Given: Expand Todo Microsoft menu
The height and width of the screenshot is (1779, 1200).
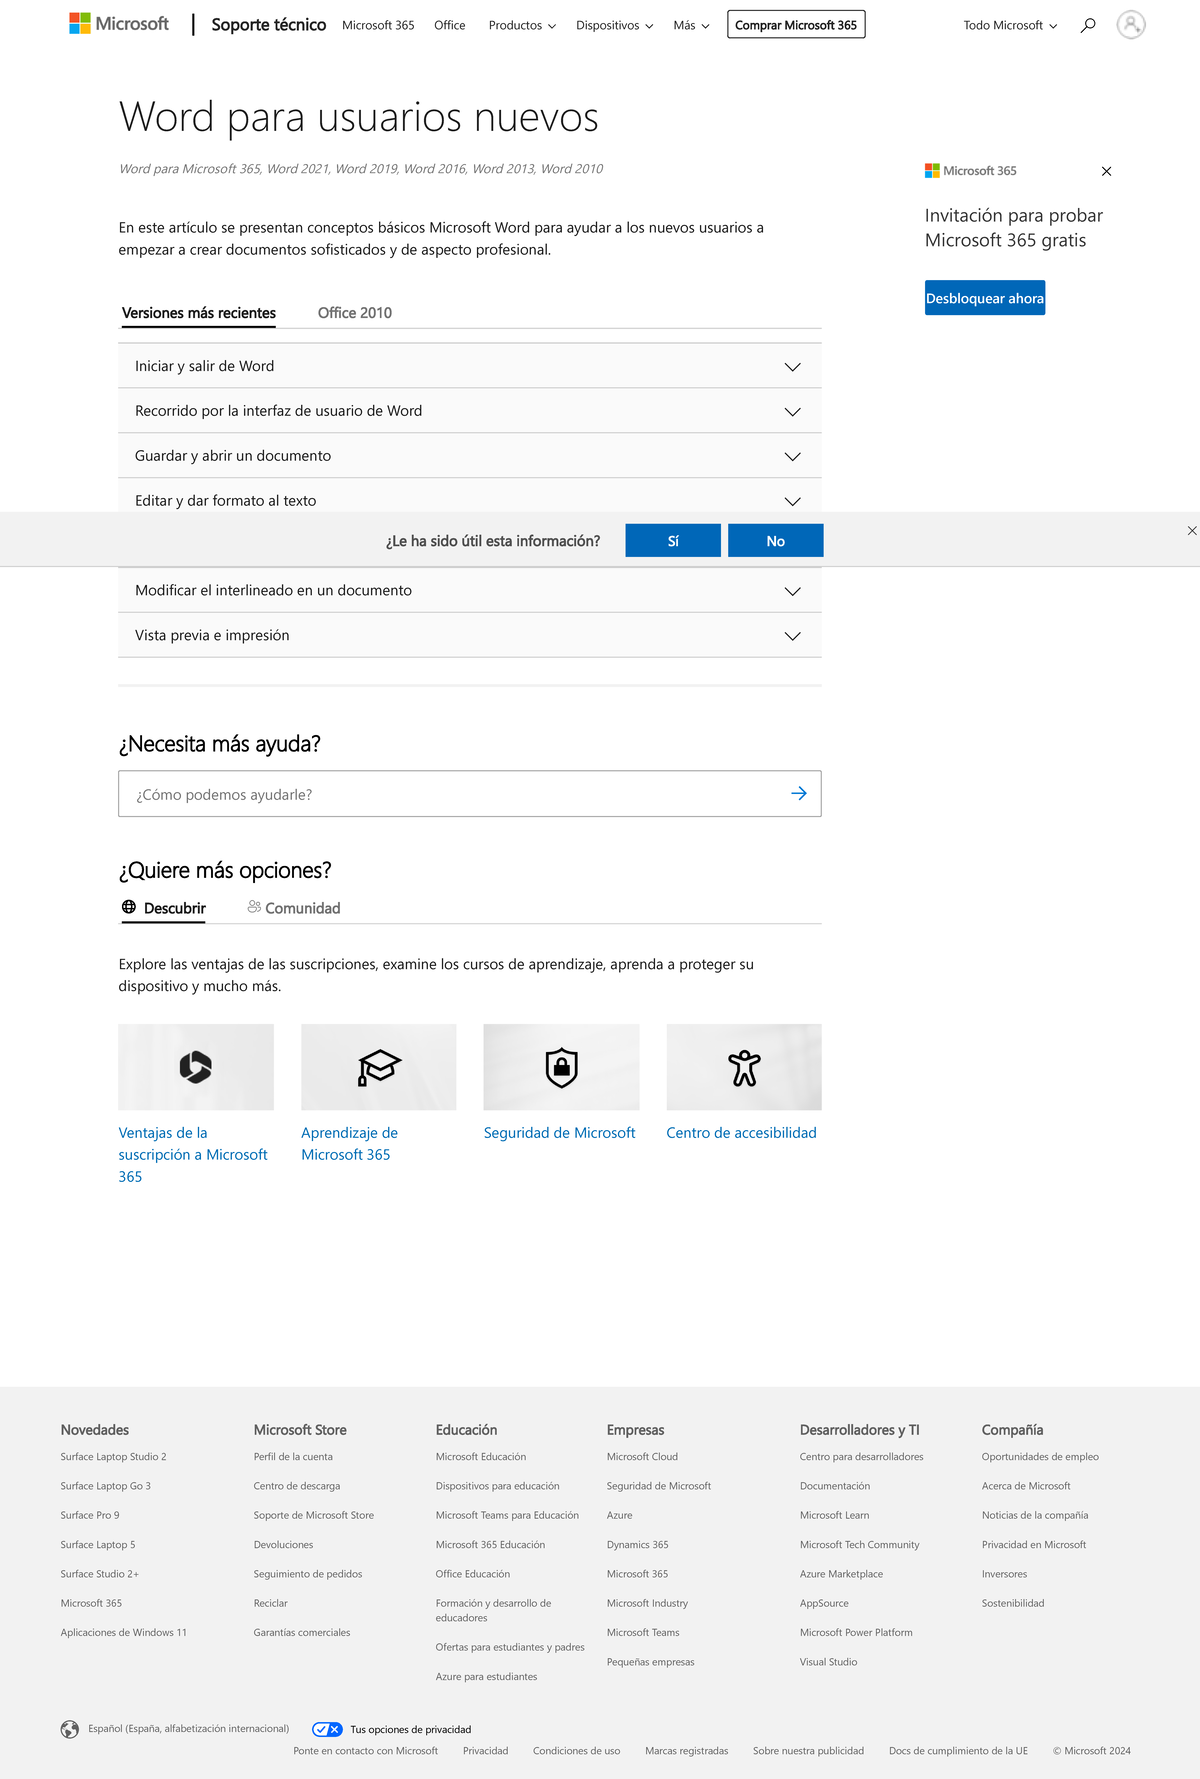Looking at the screenshot, I should pos(1007,25).
